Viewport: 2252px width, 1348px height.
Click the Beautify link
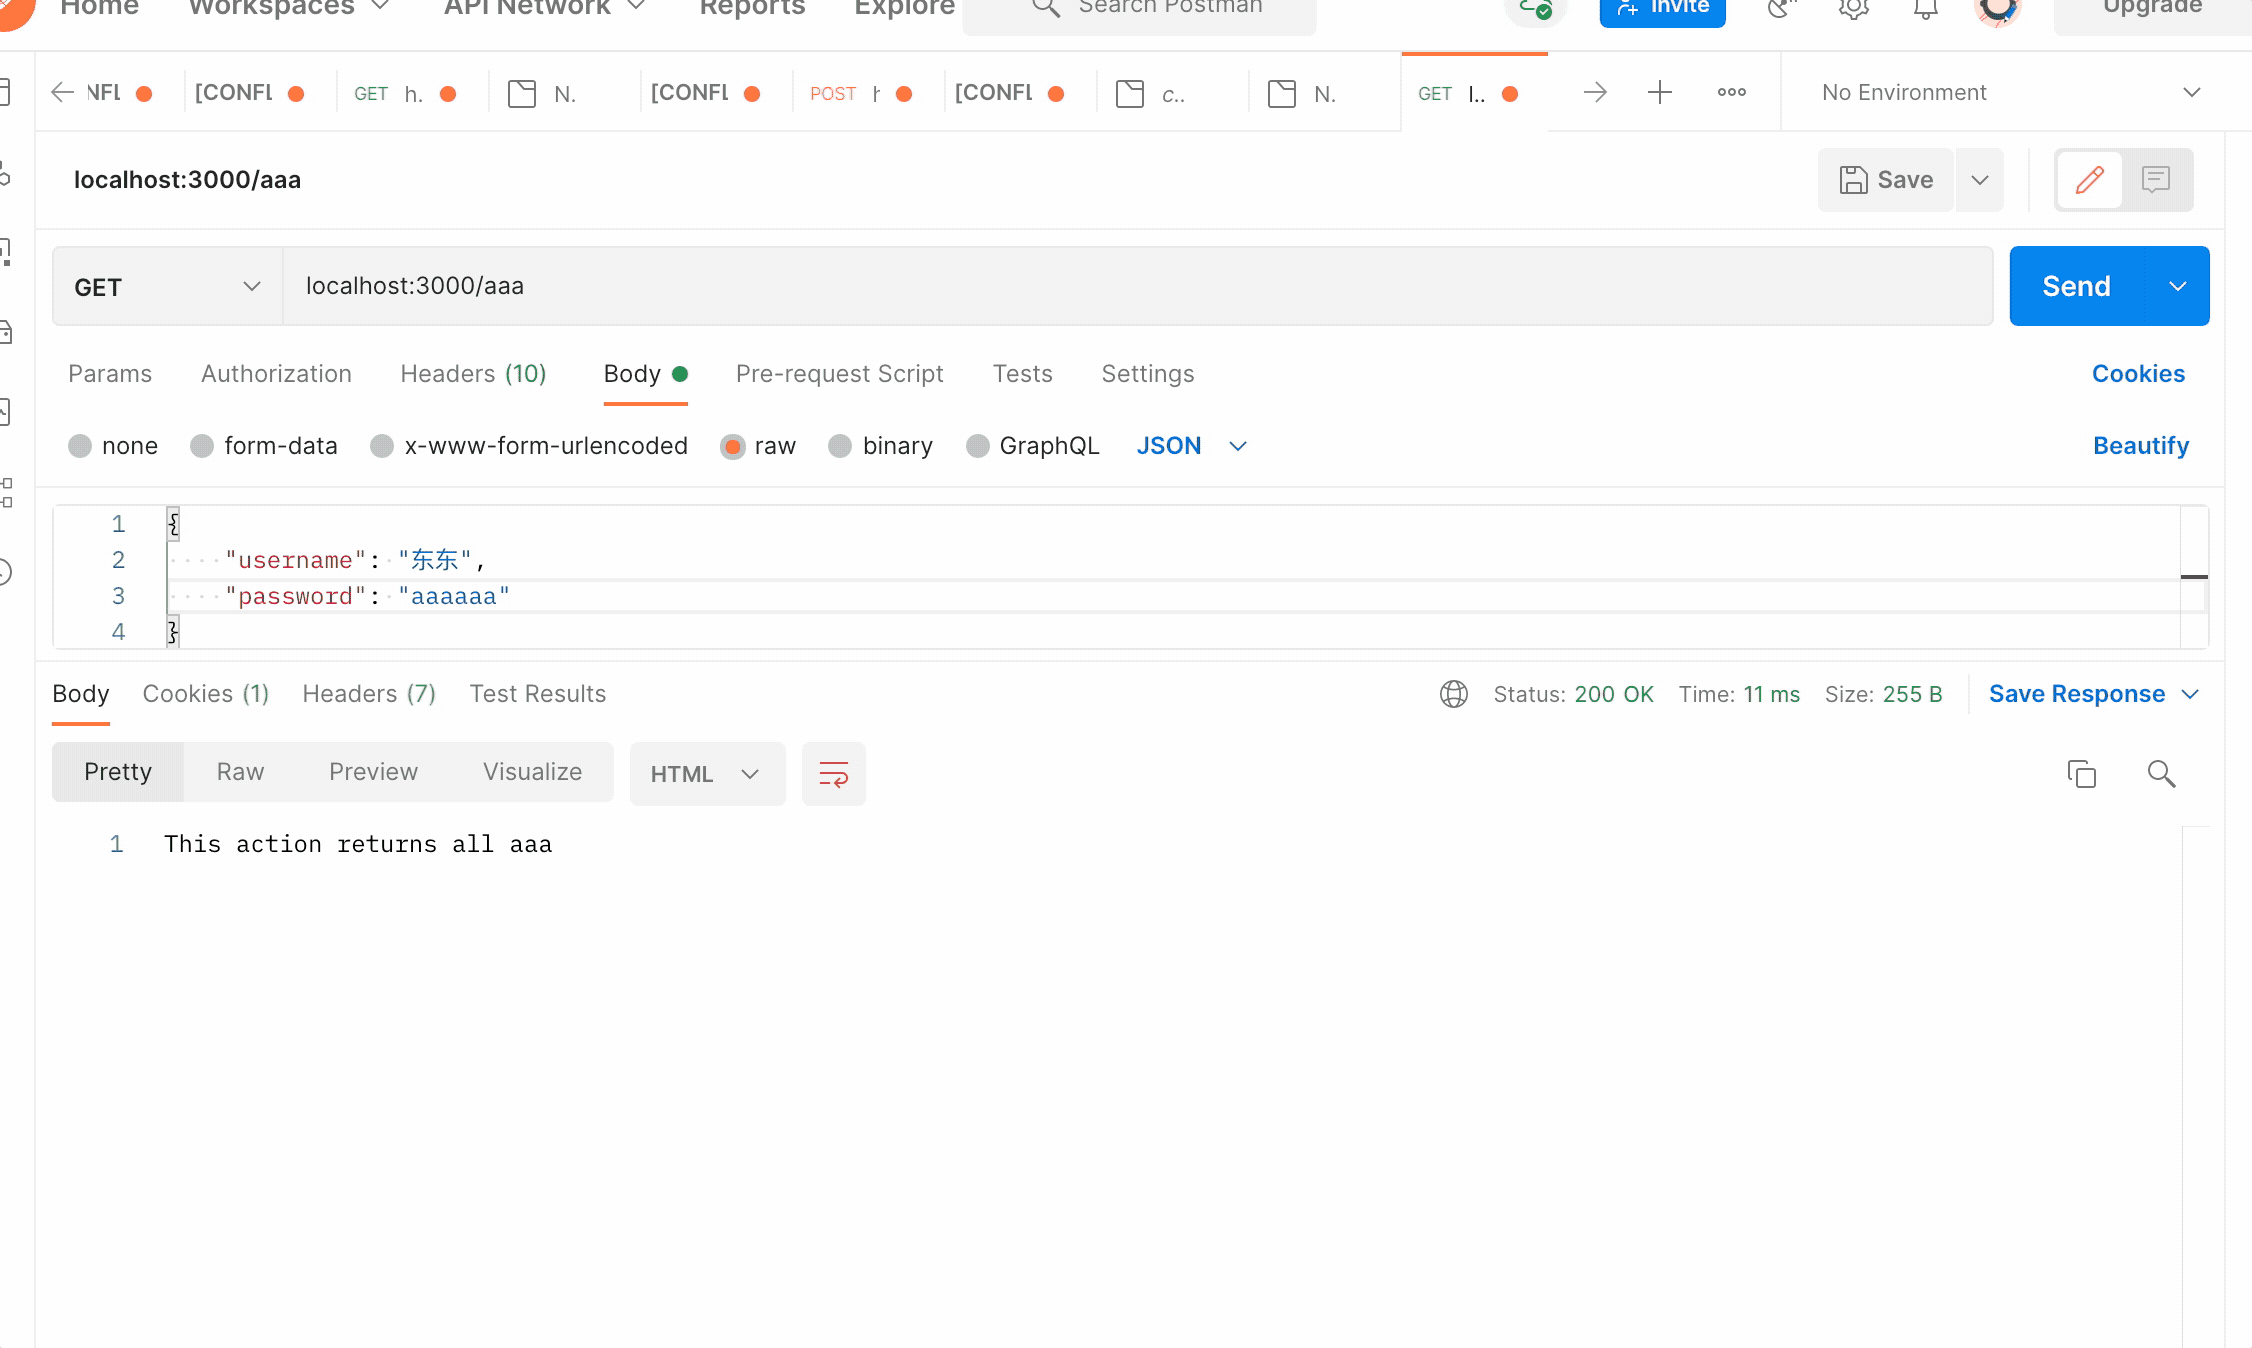2140,446
